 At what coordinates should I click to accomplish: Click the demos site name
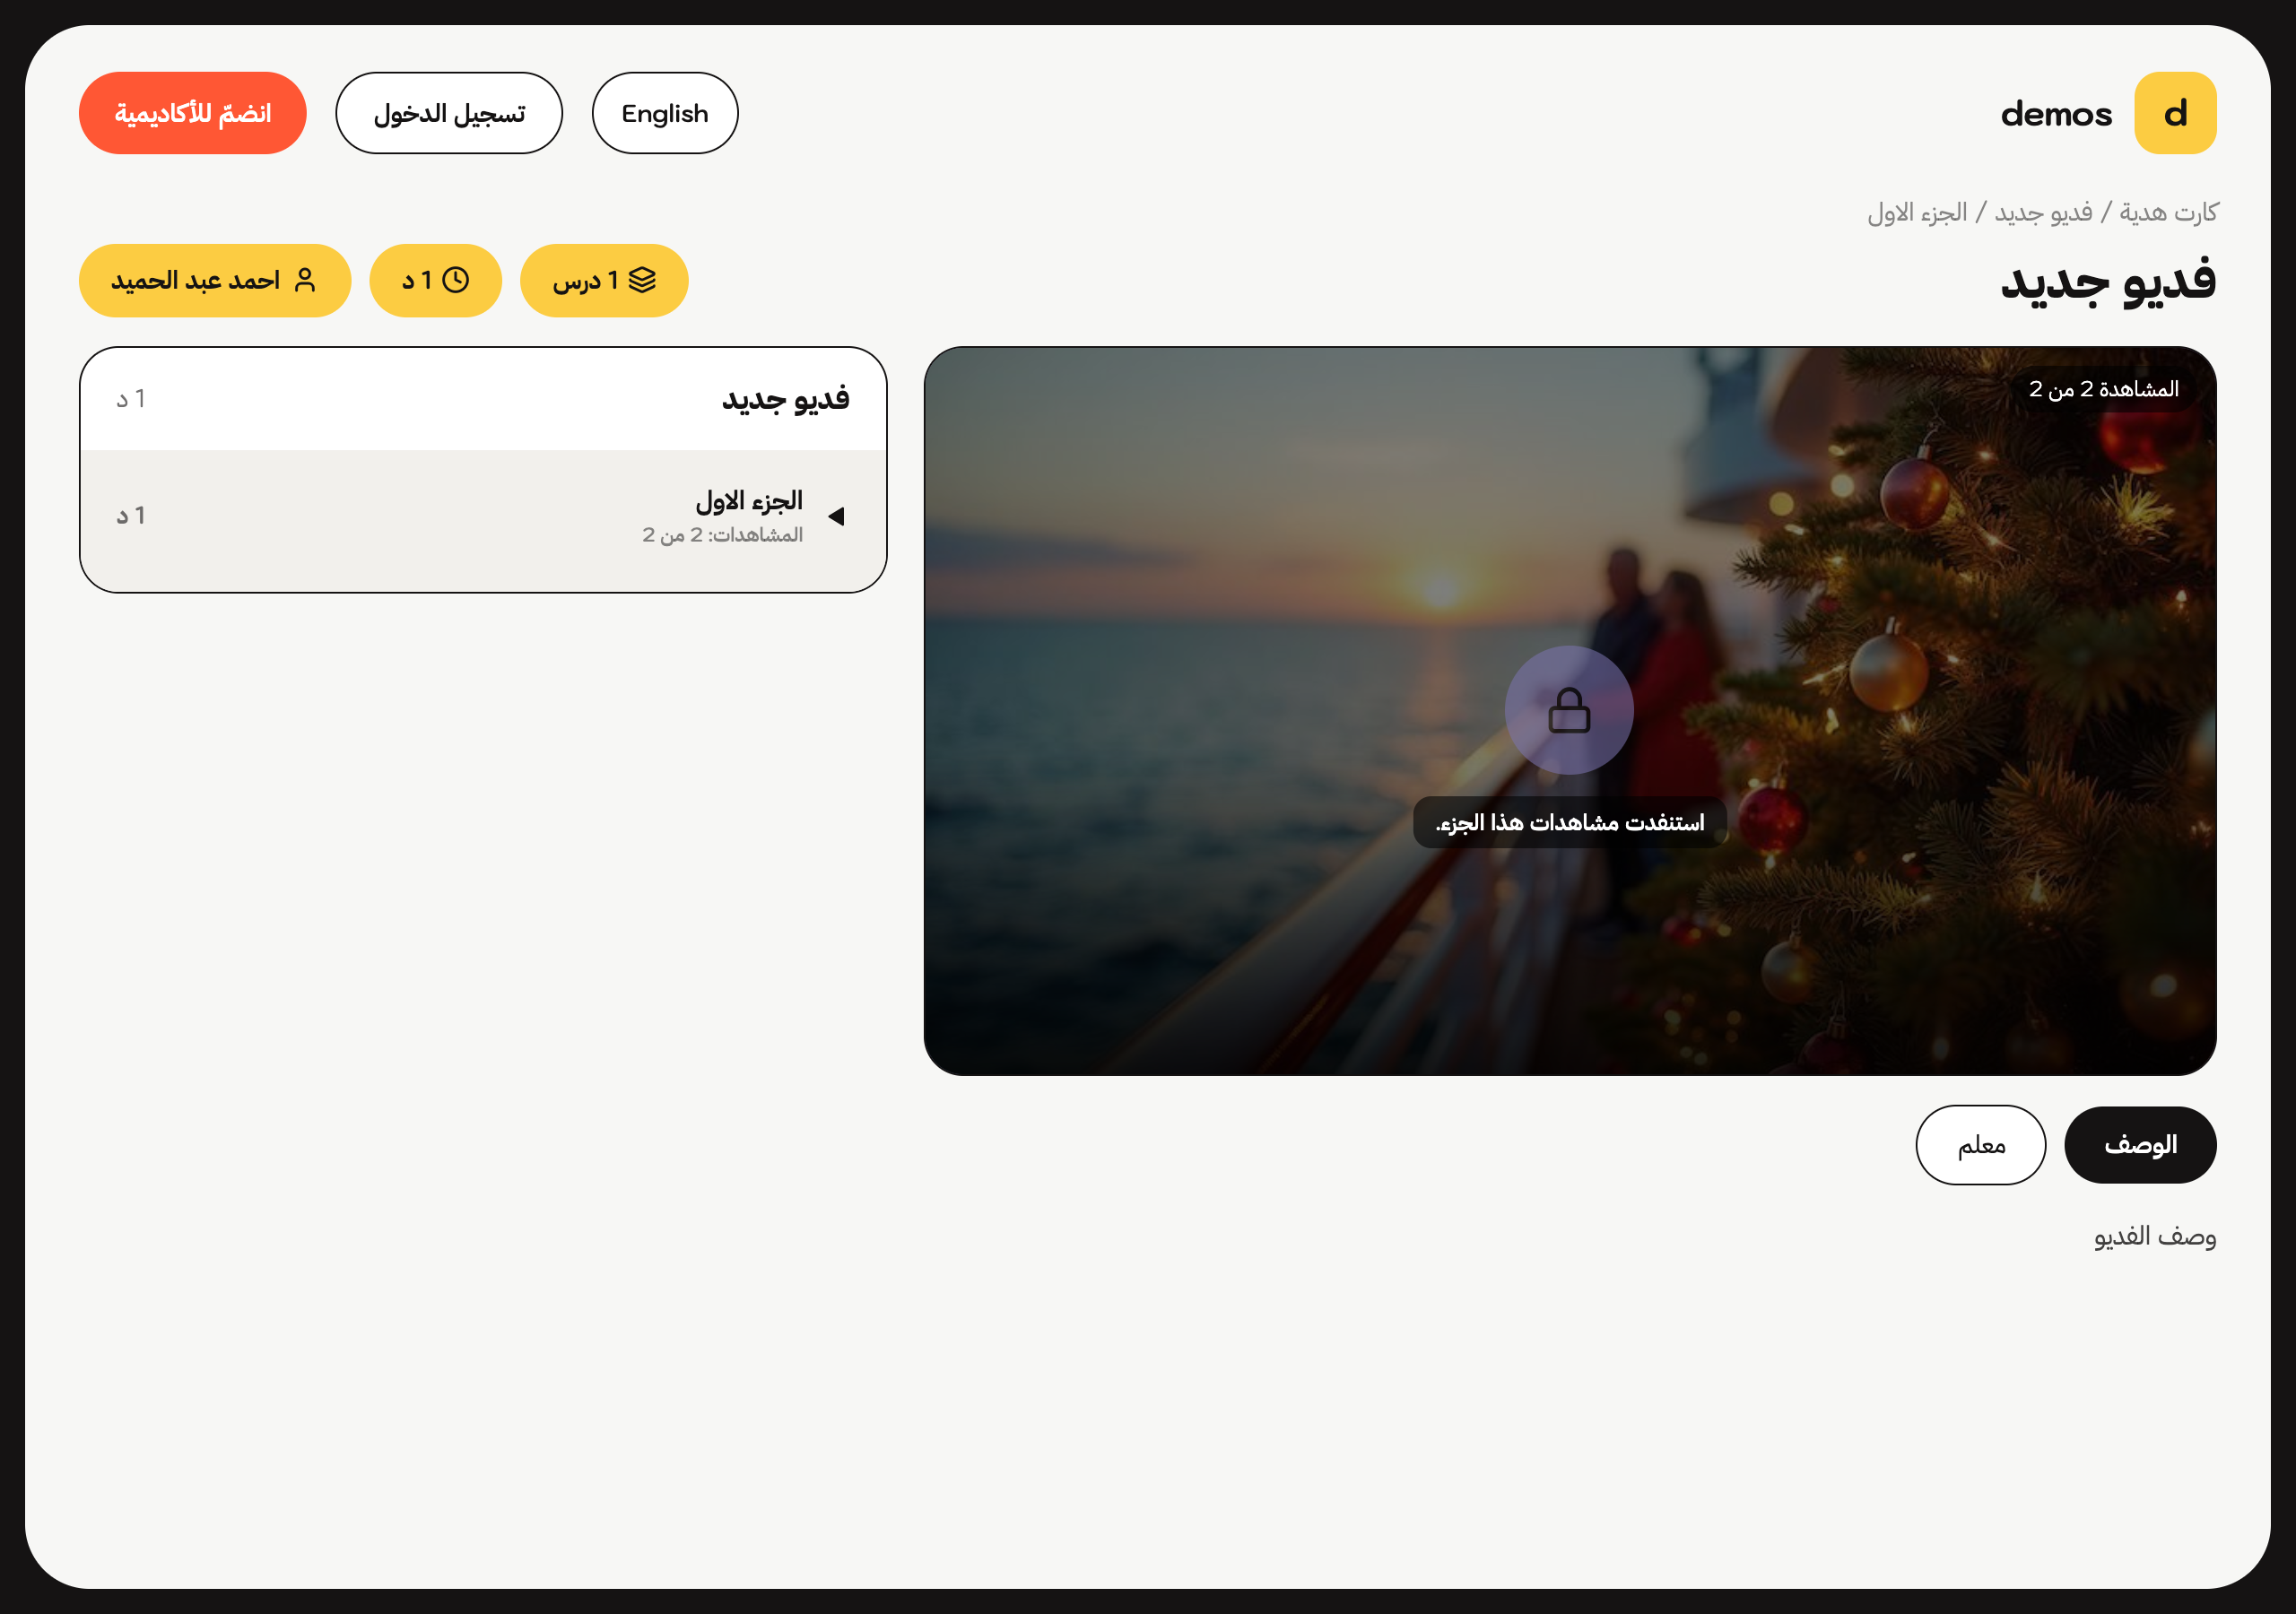[x=2056, y=114]
